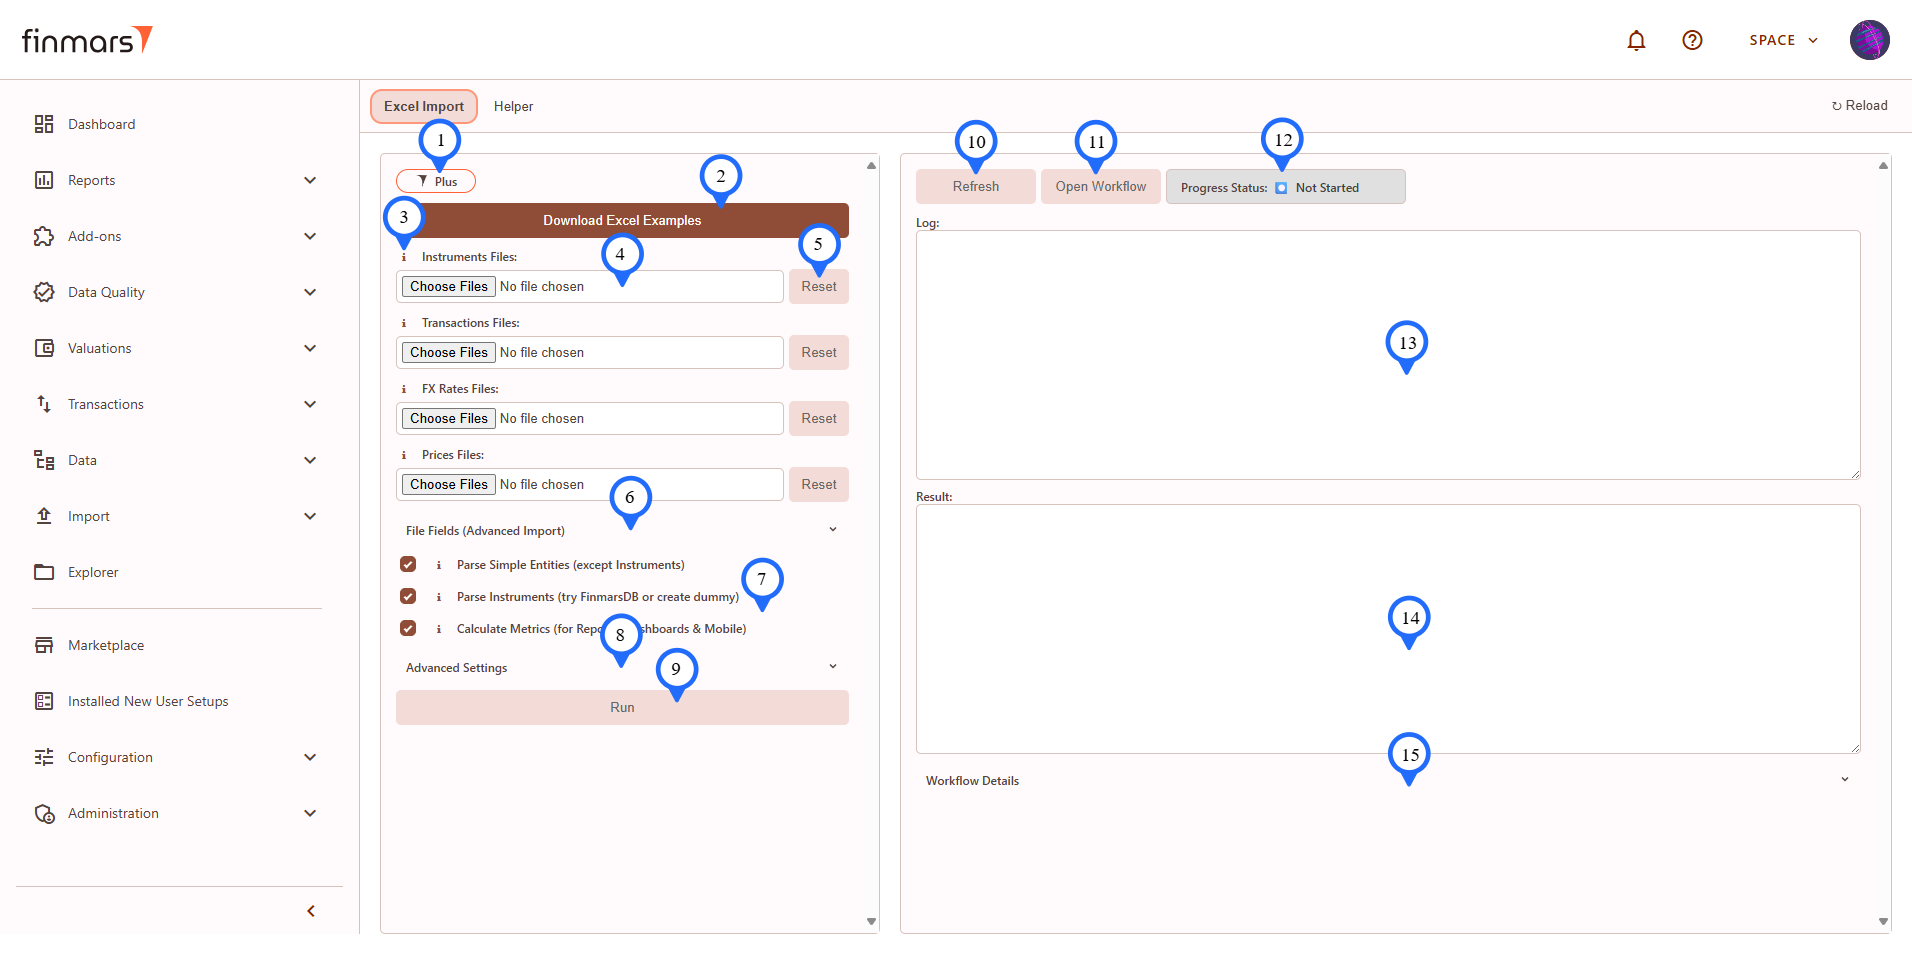Click the Transactions arrows icon
The image size is (1912, 954).
[44, 404]
